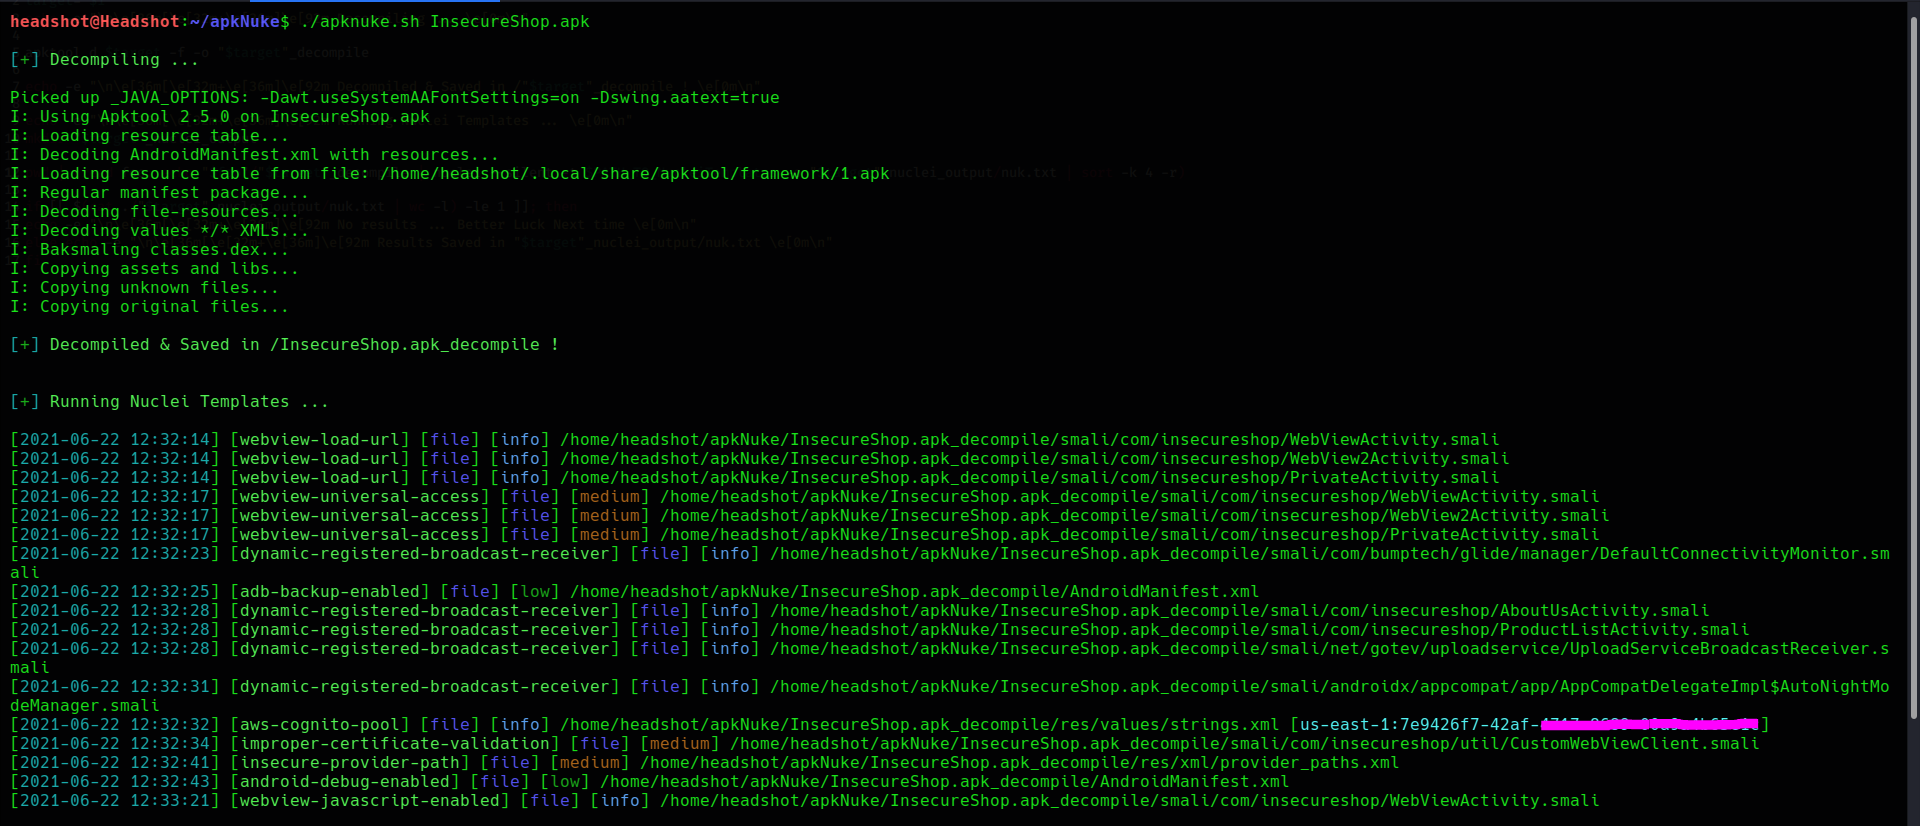Image resolution: width=1920 pixels, height=826 pixels.
Task: Click the DefaultConnectivityMonitor broadcast-receiver result
Action: point(950,563)
